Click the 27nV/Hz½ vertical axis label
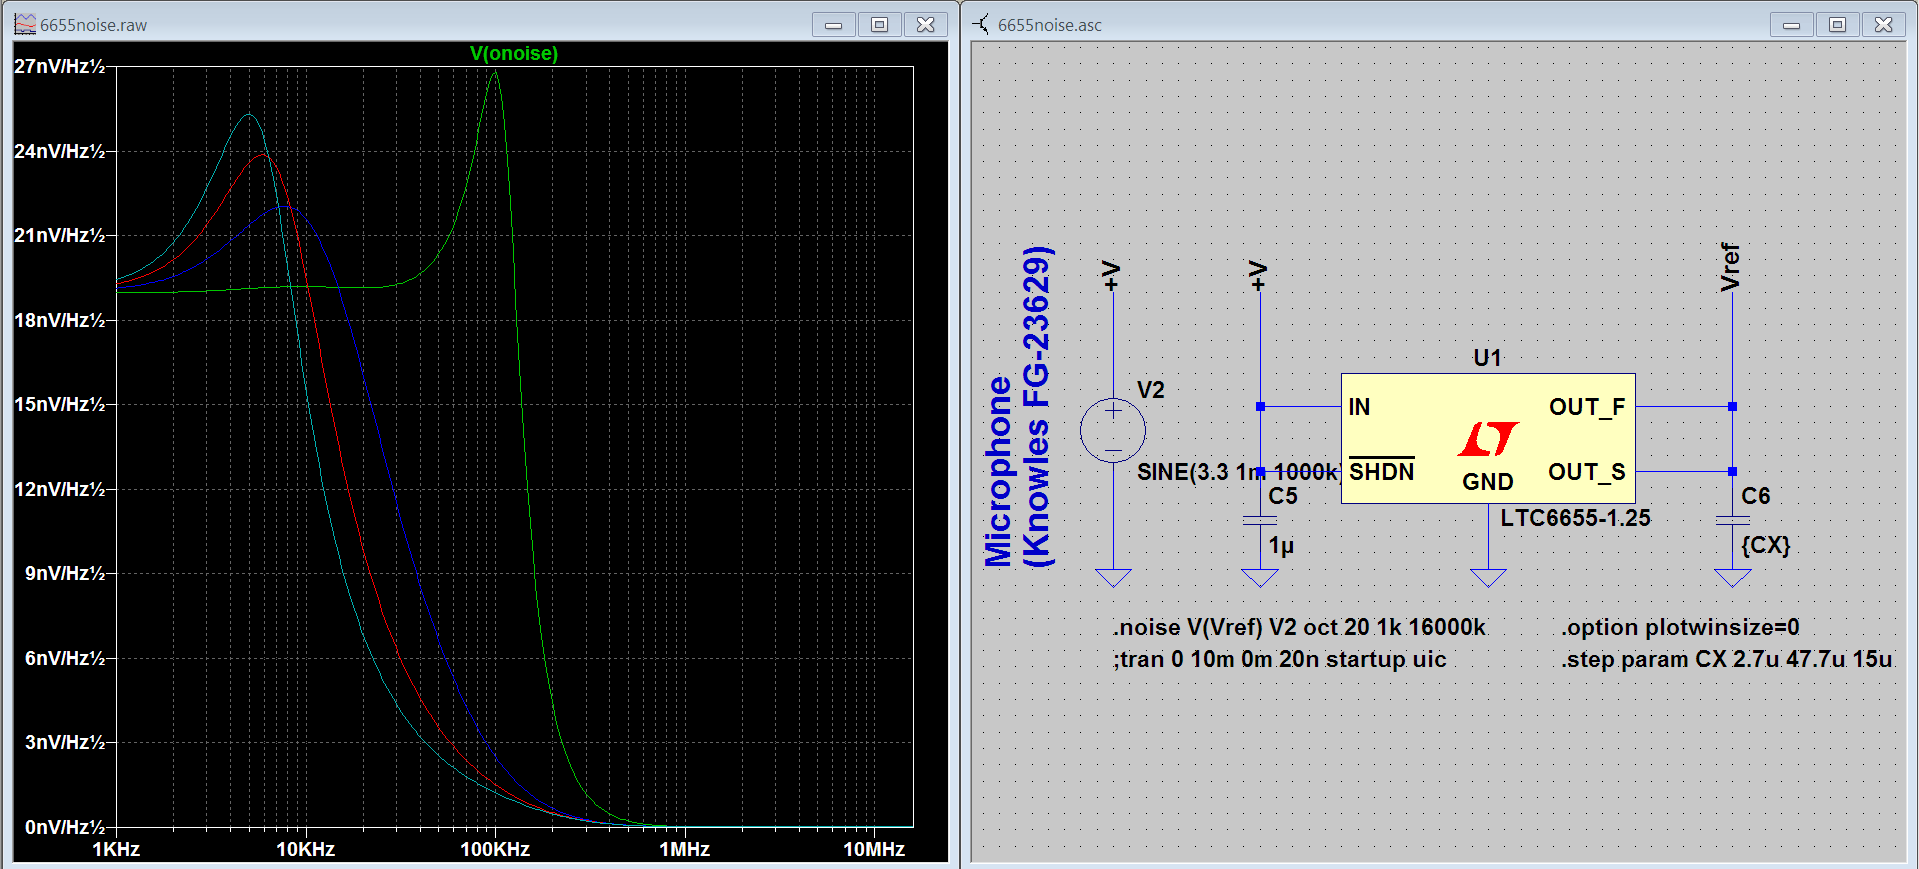1919x869 pixels. click(60, 66)
